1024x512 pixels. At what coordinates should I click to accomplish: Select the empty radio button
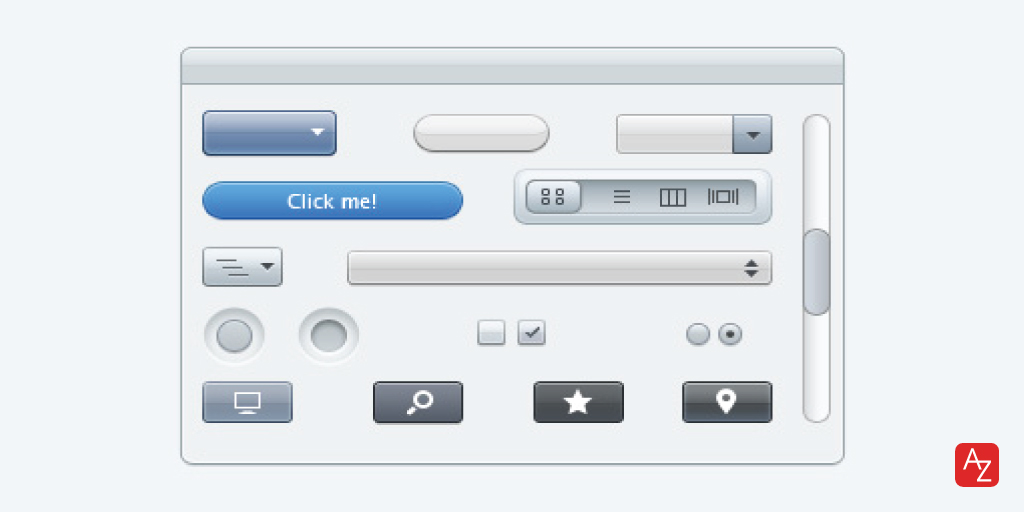(x=697, y=334)
